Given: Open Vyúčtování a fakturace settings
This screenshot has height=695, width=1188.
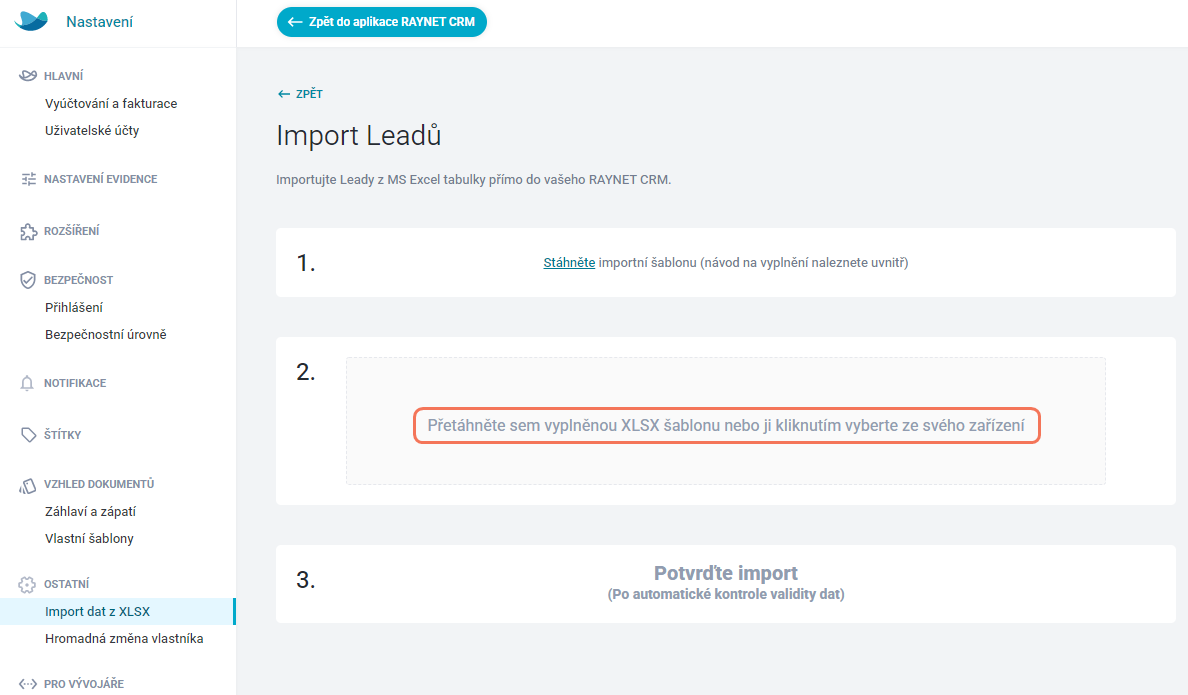Looking at the screenshot, I should point(111,103).
